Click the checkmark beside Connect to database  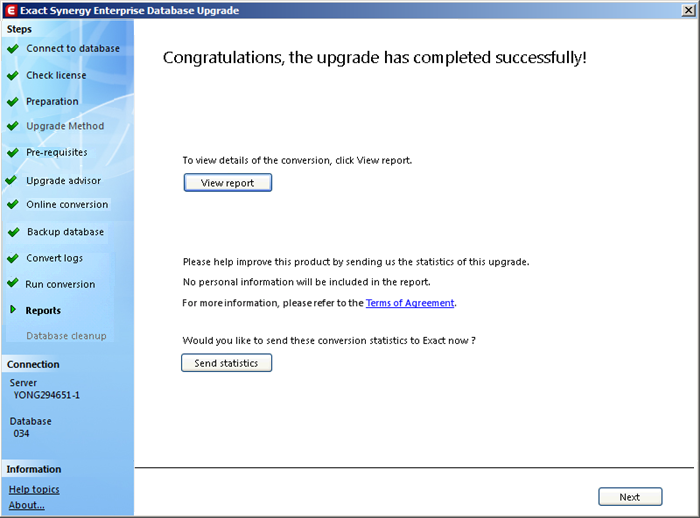[13, 48]
